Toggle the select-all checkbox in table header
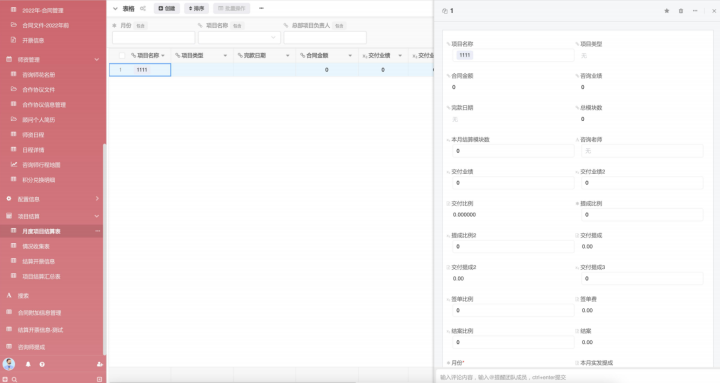Viewport: 720px width, 383px height. click(x=122, y=56)
